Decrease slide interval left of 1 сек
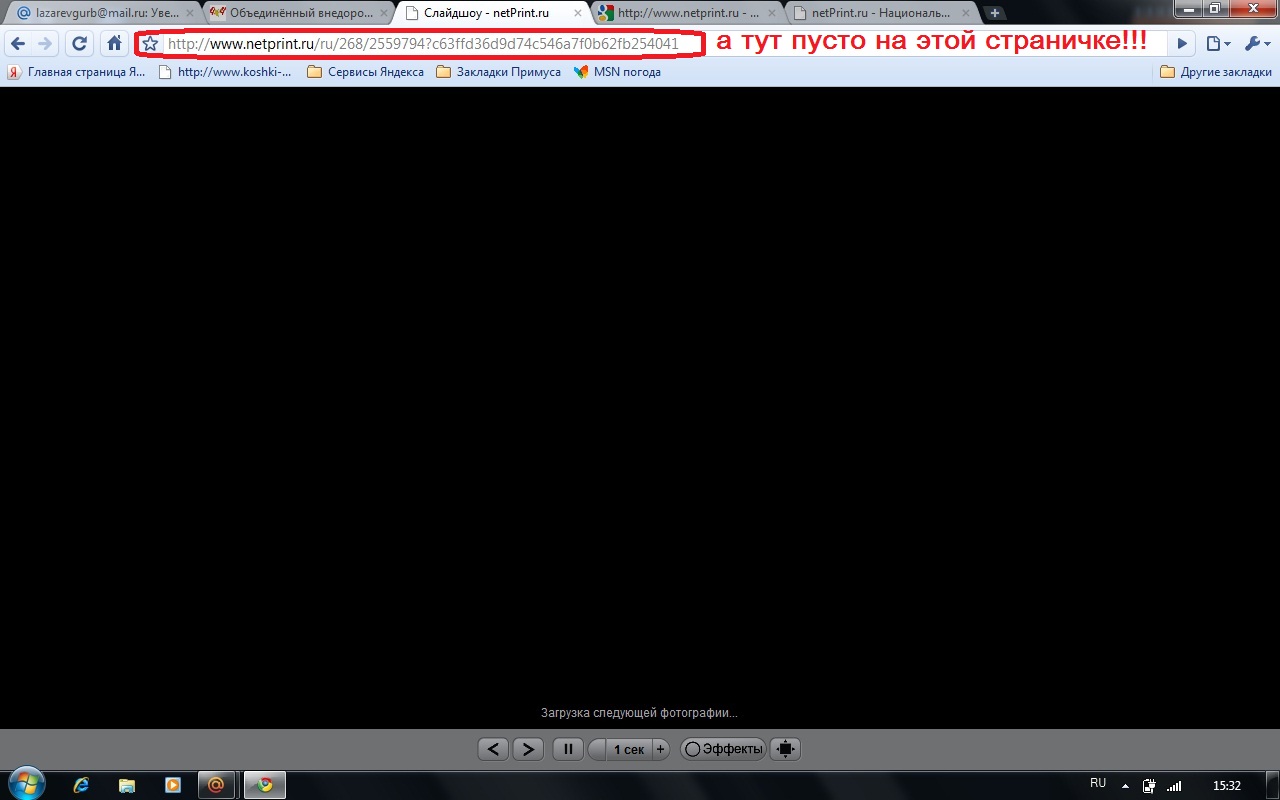Image resolution: width=1280 pixels, height=800 pixels. click(597, 749)
